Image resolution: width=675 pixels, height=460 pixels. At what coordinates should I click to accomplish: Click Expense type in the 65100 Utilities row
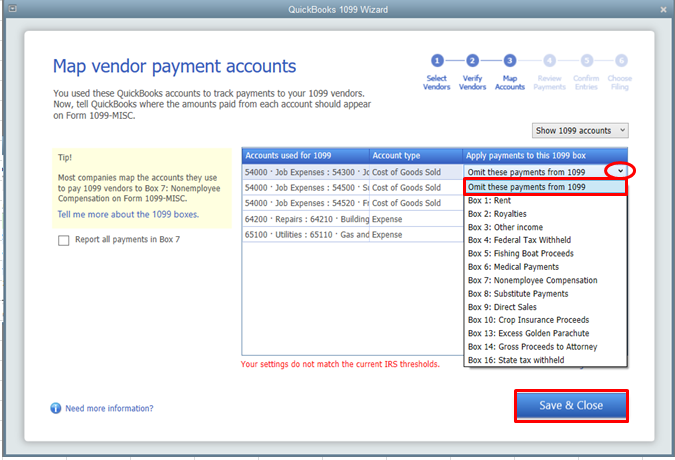point(387,235)
